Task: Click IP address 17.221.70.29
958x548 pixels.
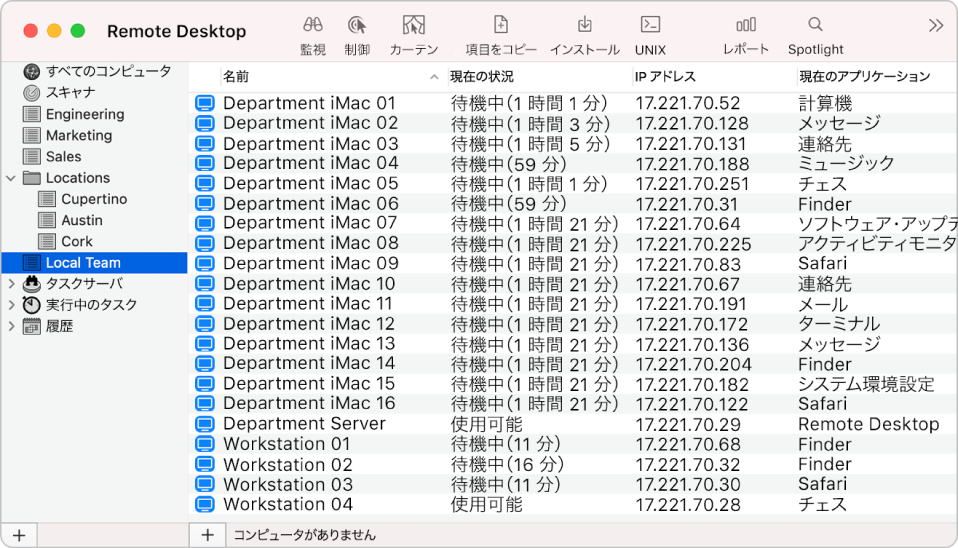Action: (688, 425)
